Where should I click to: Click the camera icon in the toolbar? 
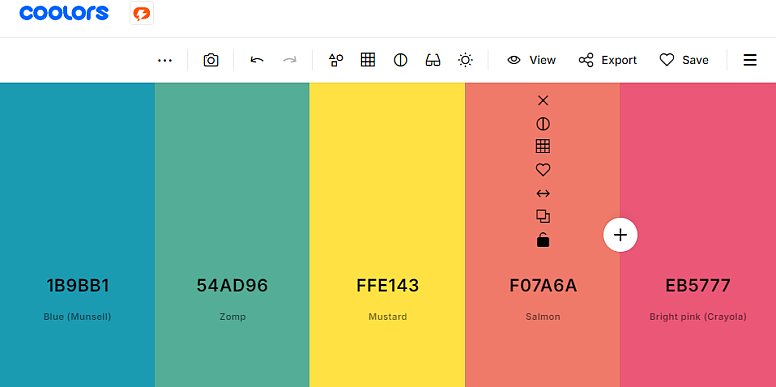click(211, 60)
